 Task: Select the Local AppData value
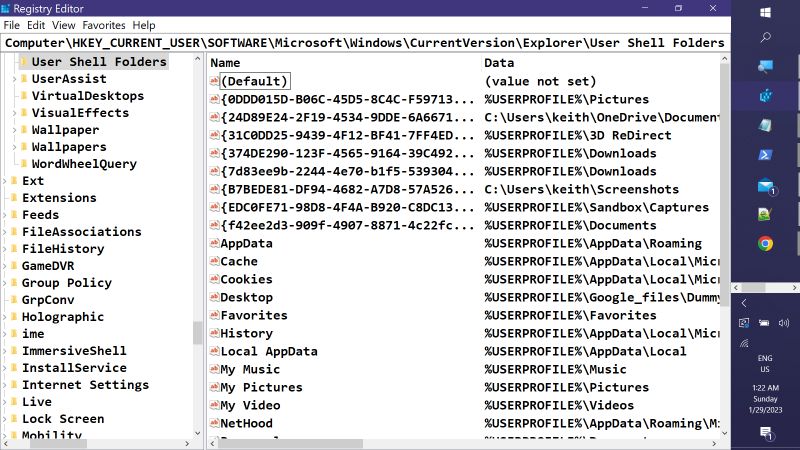268,352
